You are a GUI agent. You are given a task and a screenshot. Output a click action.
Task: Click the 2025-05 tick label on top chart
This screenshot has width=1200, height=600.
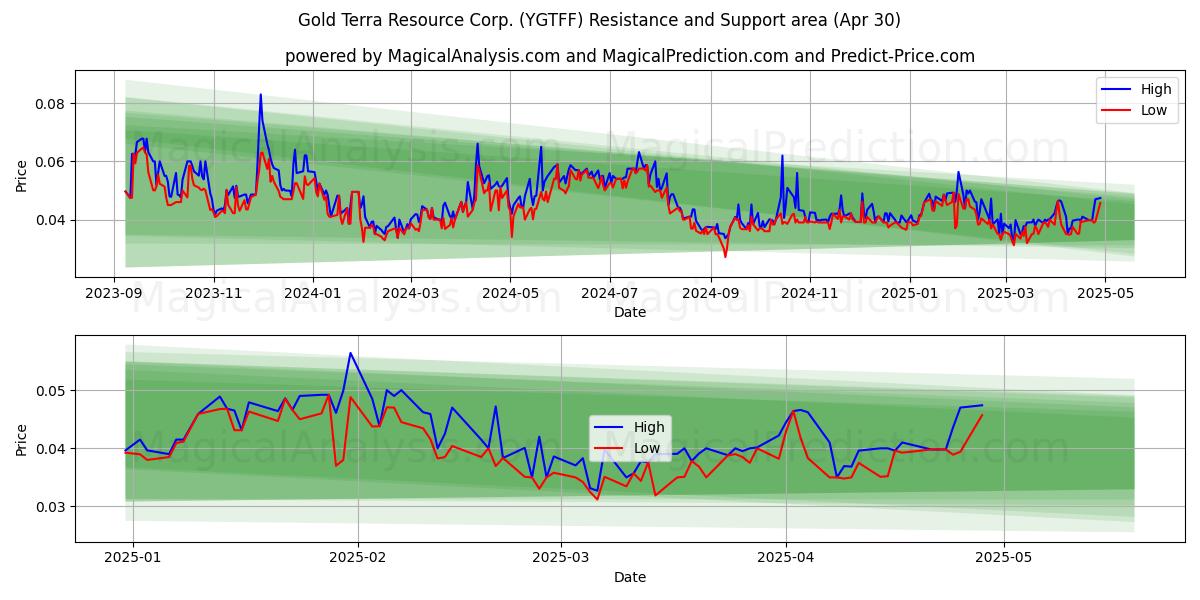[1104, 293]
